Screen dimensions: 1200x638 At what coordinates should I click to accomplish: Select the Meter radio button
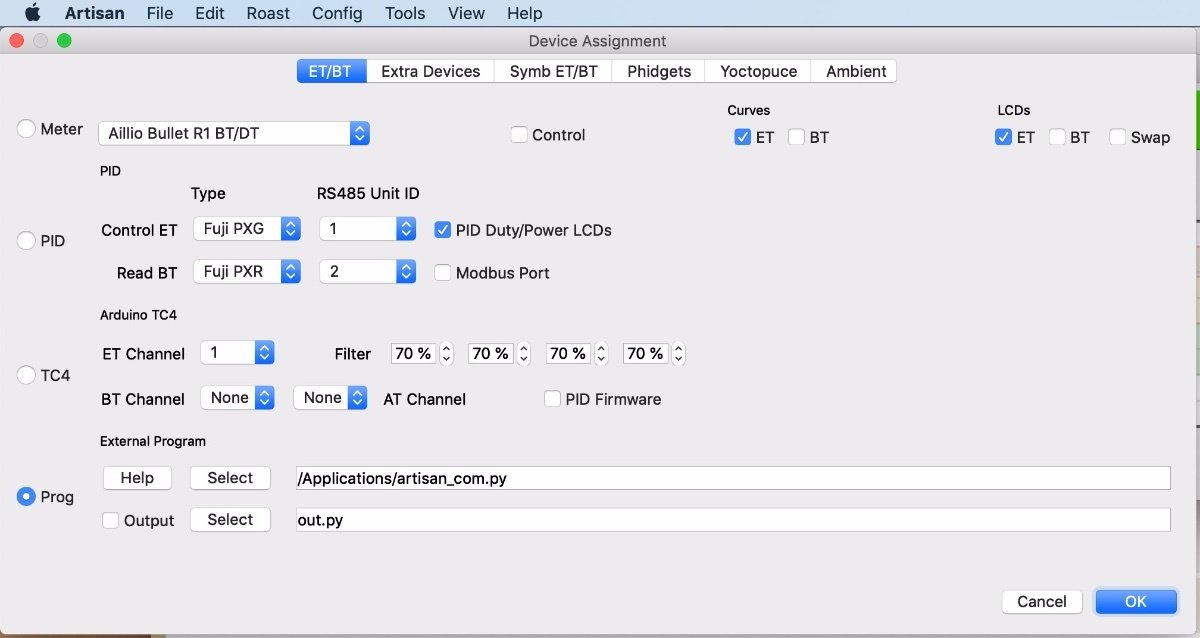[x=26, y=129]
